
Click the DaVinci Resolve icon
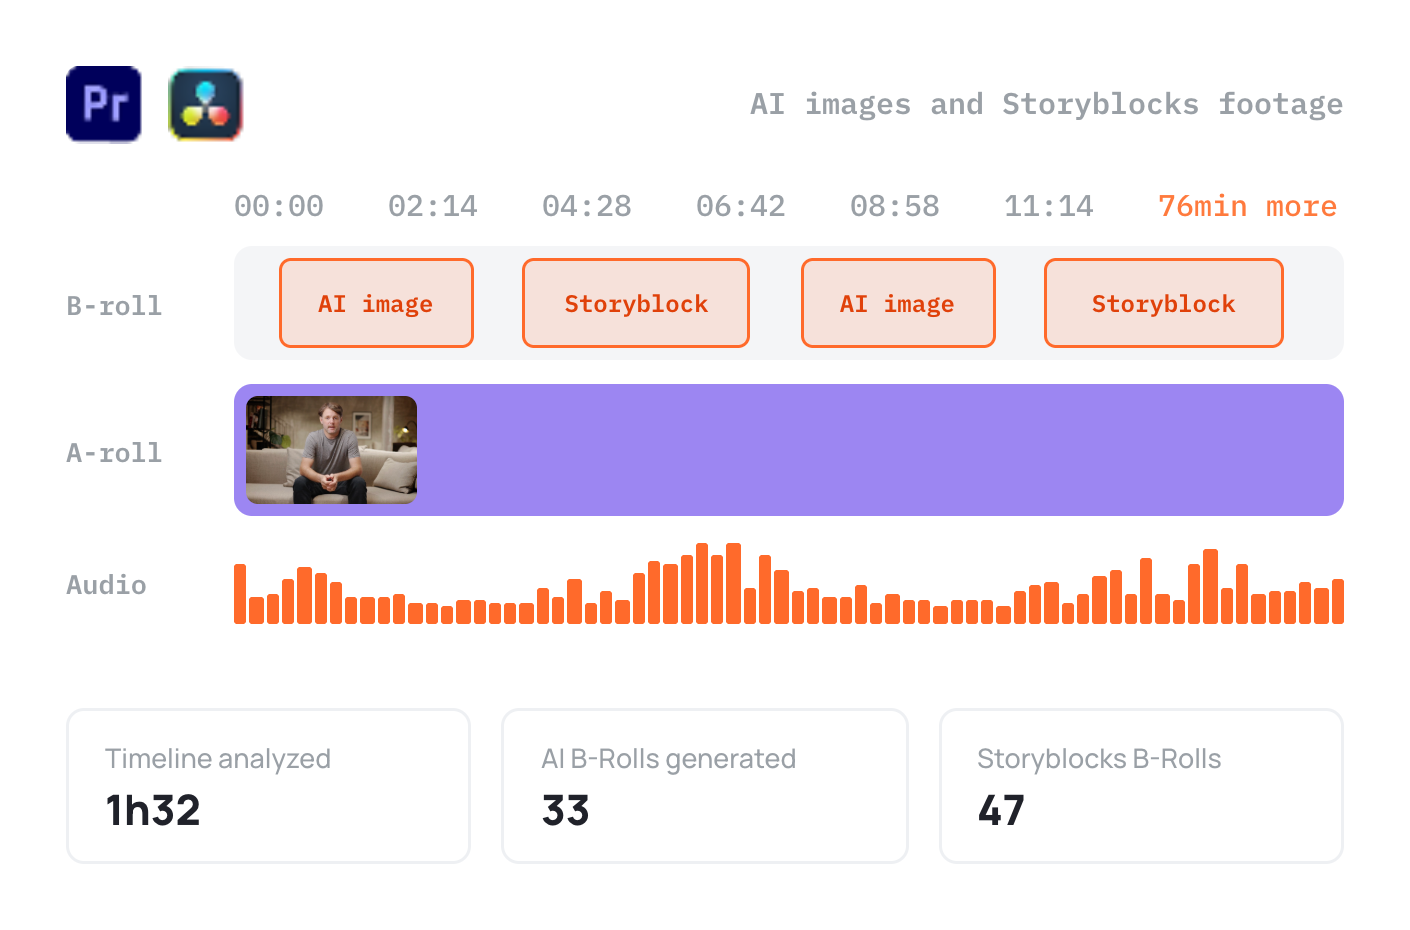pos(206,104)
